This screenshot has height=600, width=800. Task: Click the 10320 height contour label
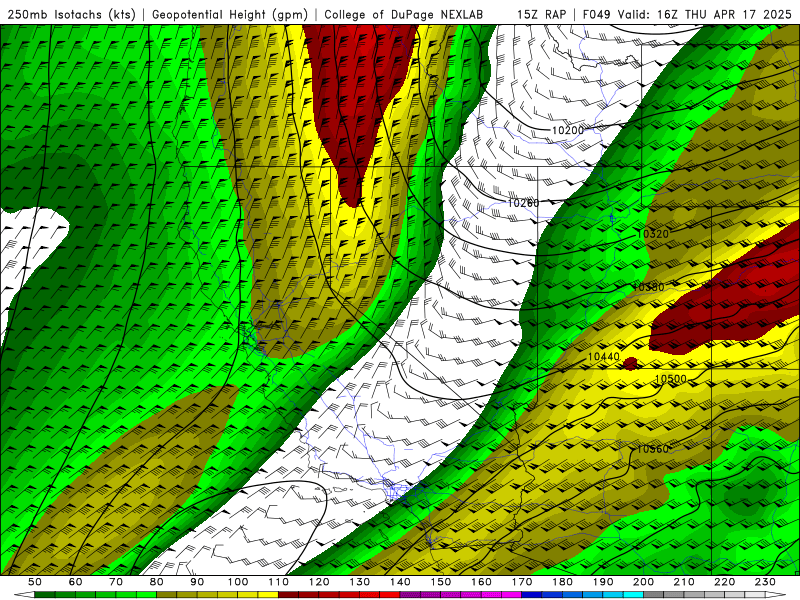tap(653, 234)
